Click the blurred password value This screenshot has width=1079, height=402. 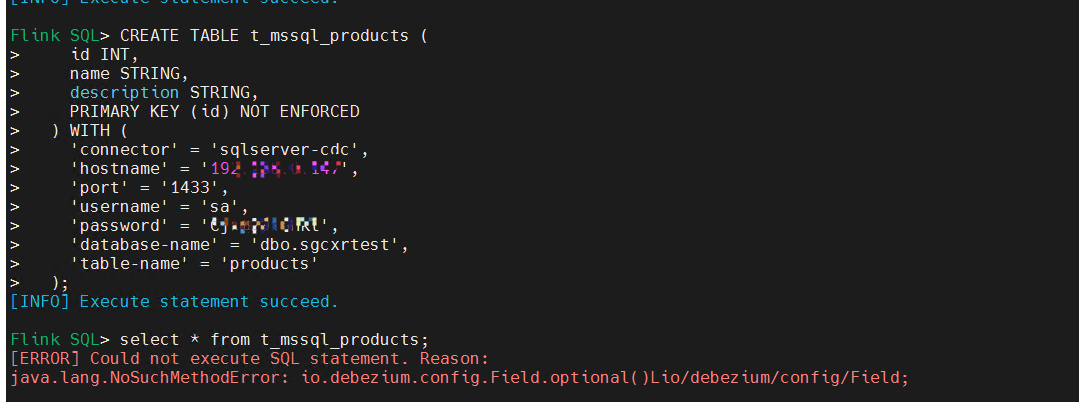point(266,225)
